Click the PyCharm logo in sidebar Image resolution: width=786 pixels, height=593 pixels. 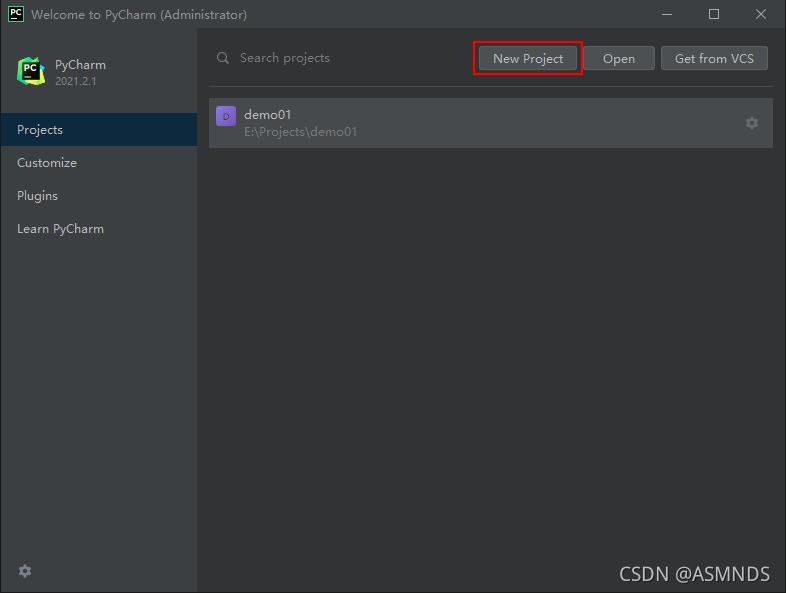[31, 71]
